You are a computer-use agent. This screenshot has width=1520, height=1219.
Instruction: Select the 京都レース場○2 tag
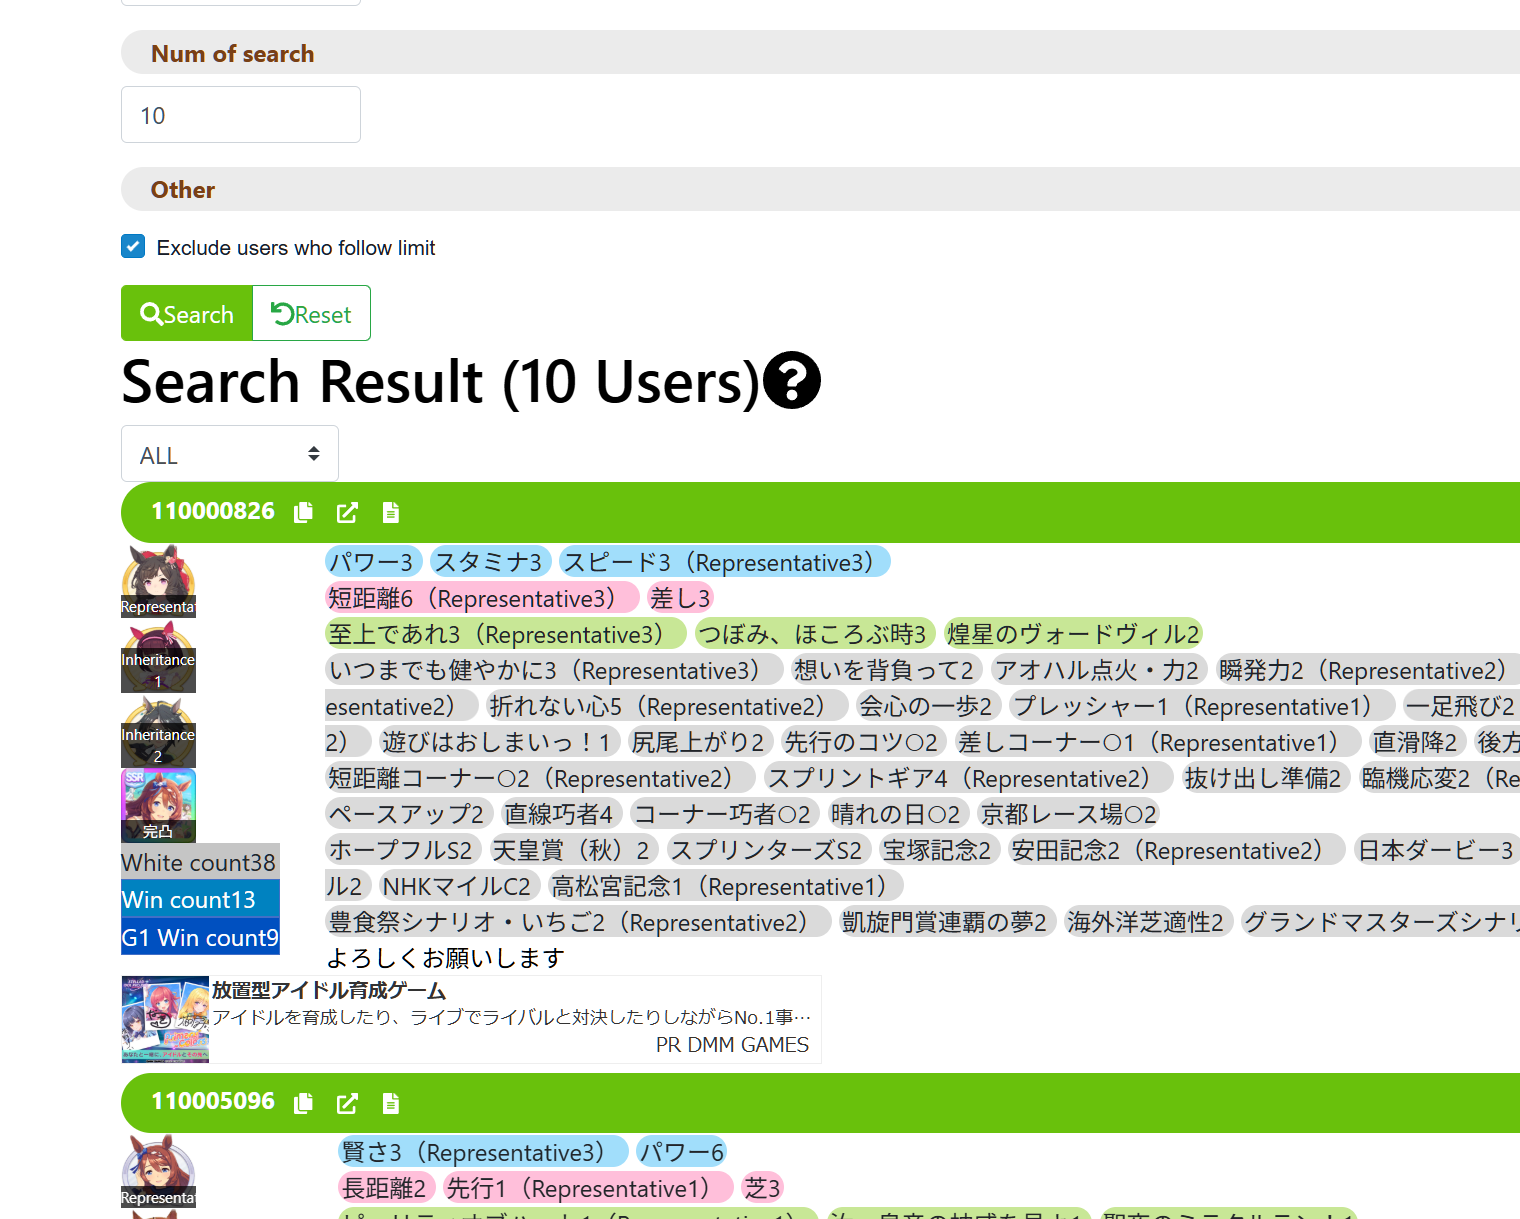click(x=1069, y=814)
